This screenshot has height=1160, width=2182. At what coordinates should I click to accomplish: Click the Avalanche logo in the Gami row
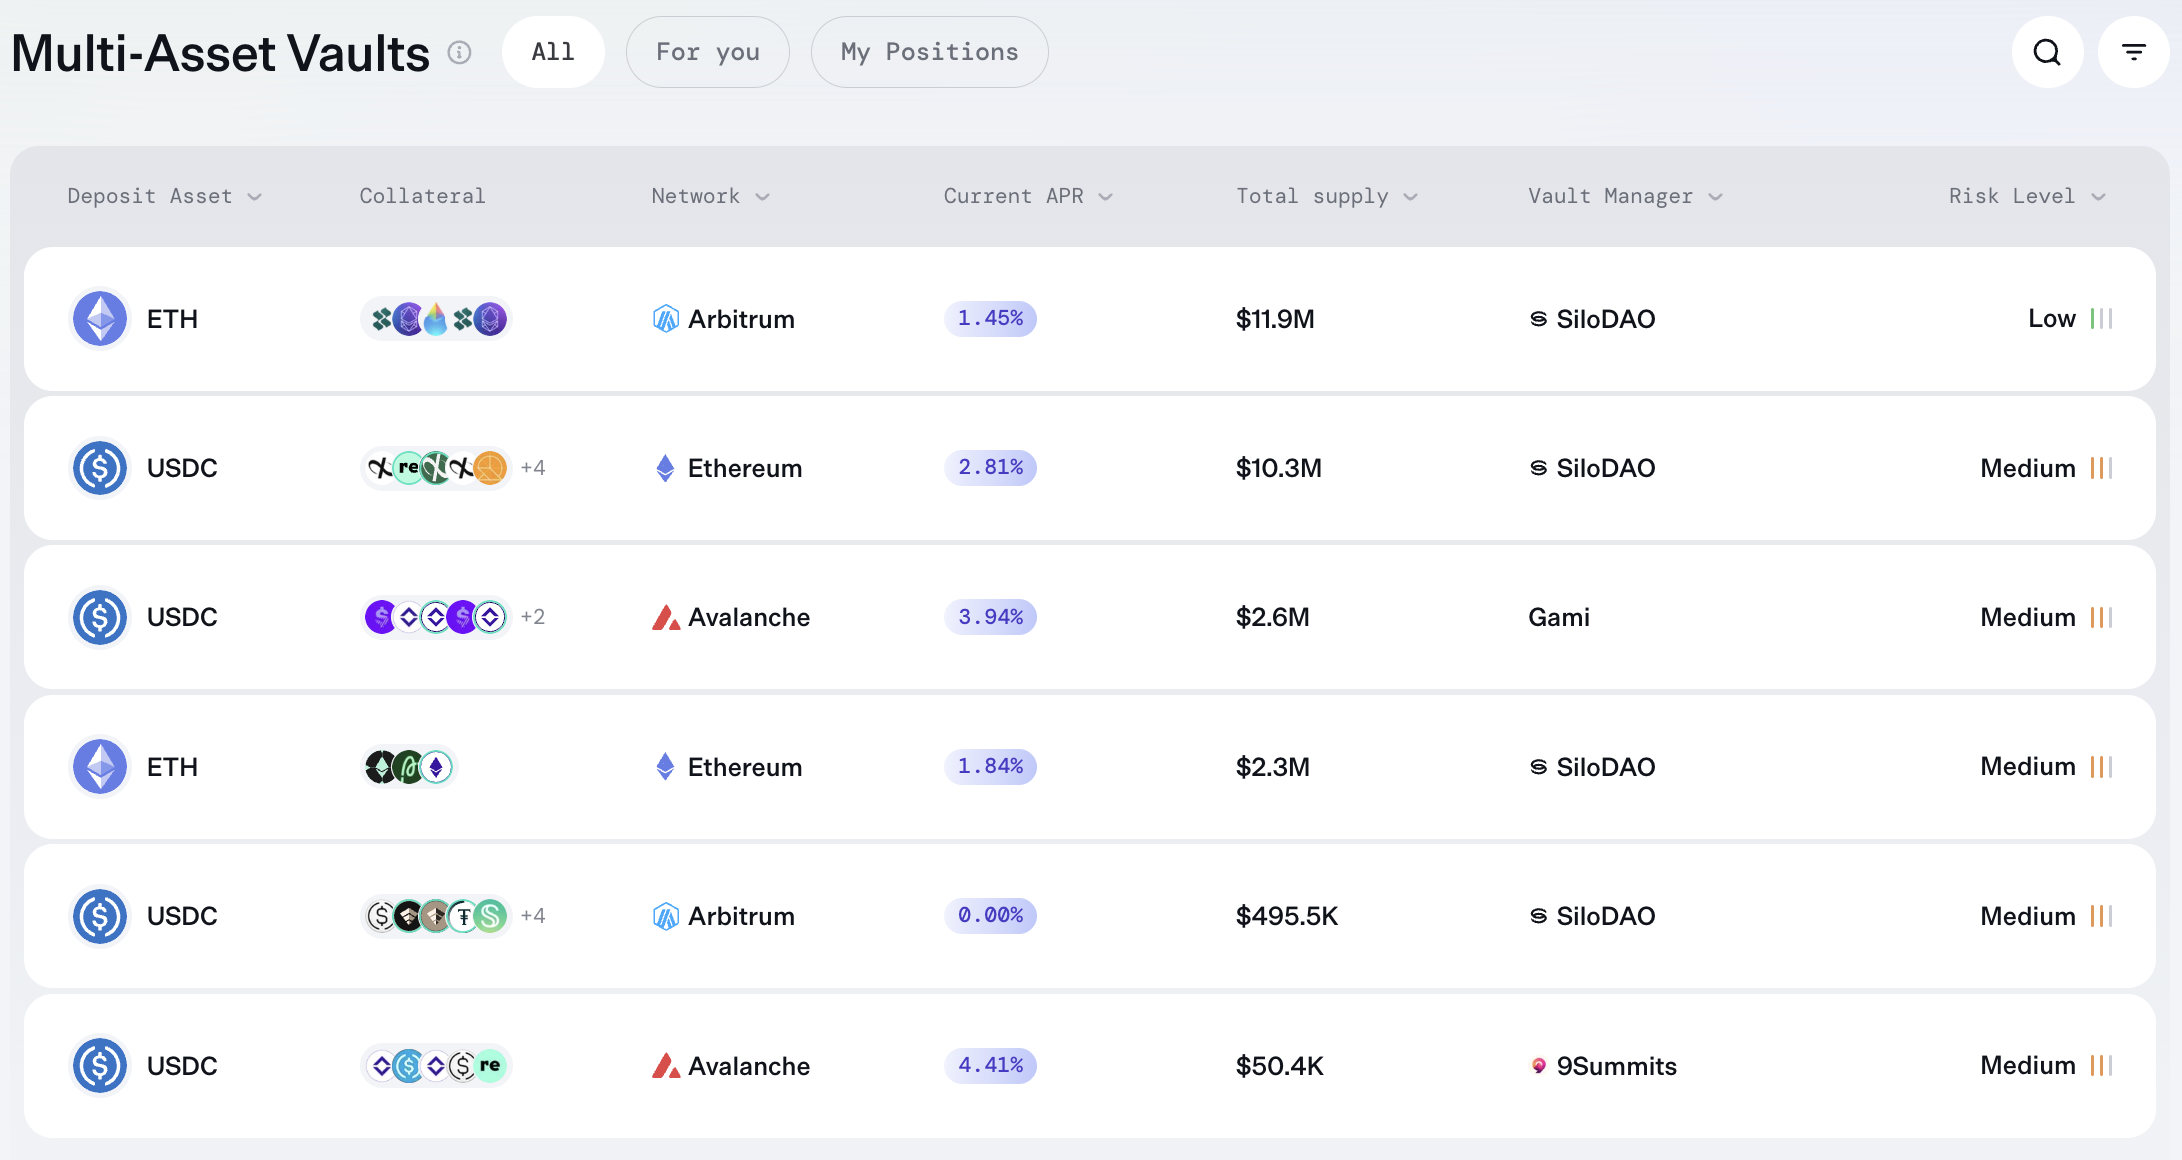(666, 617)
